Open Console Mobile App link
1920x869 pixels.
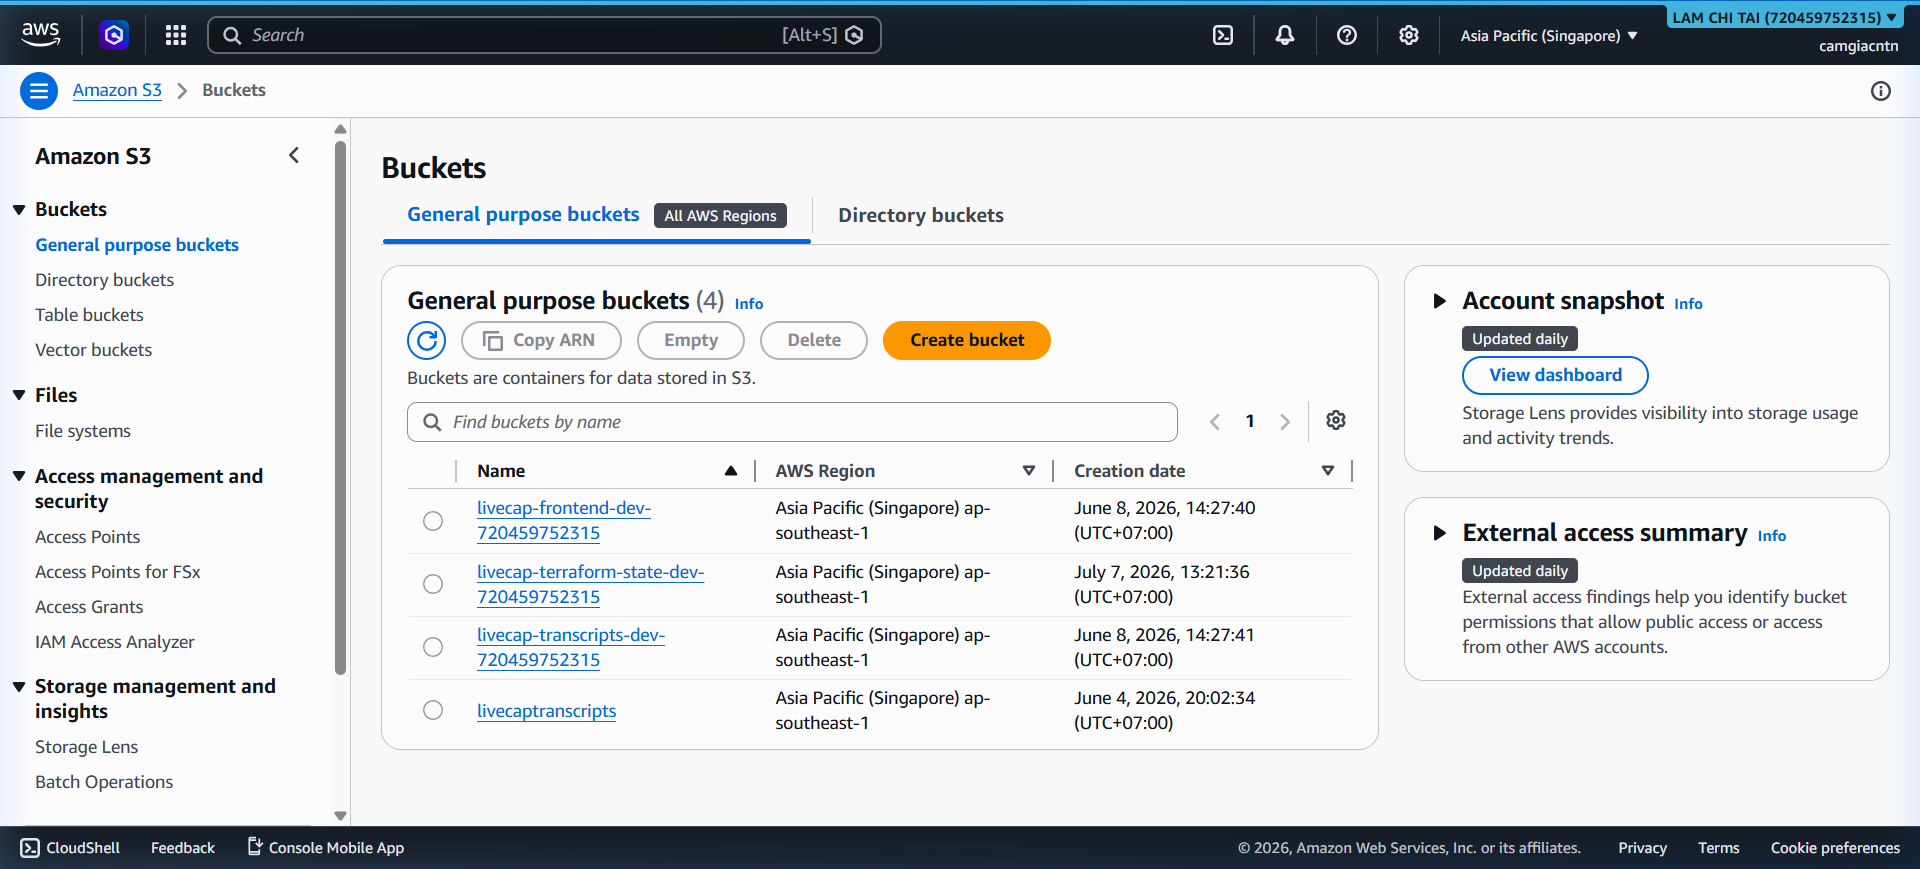click(326, 848)
